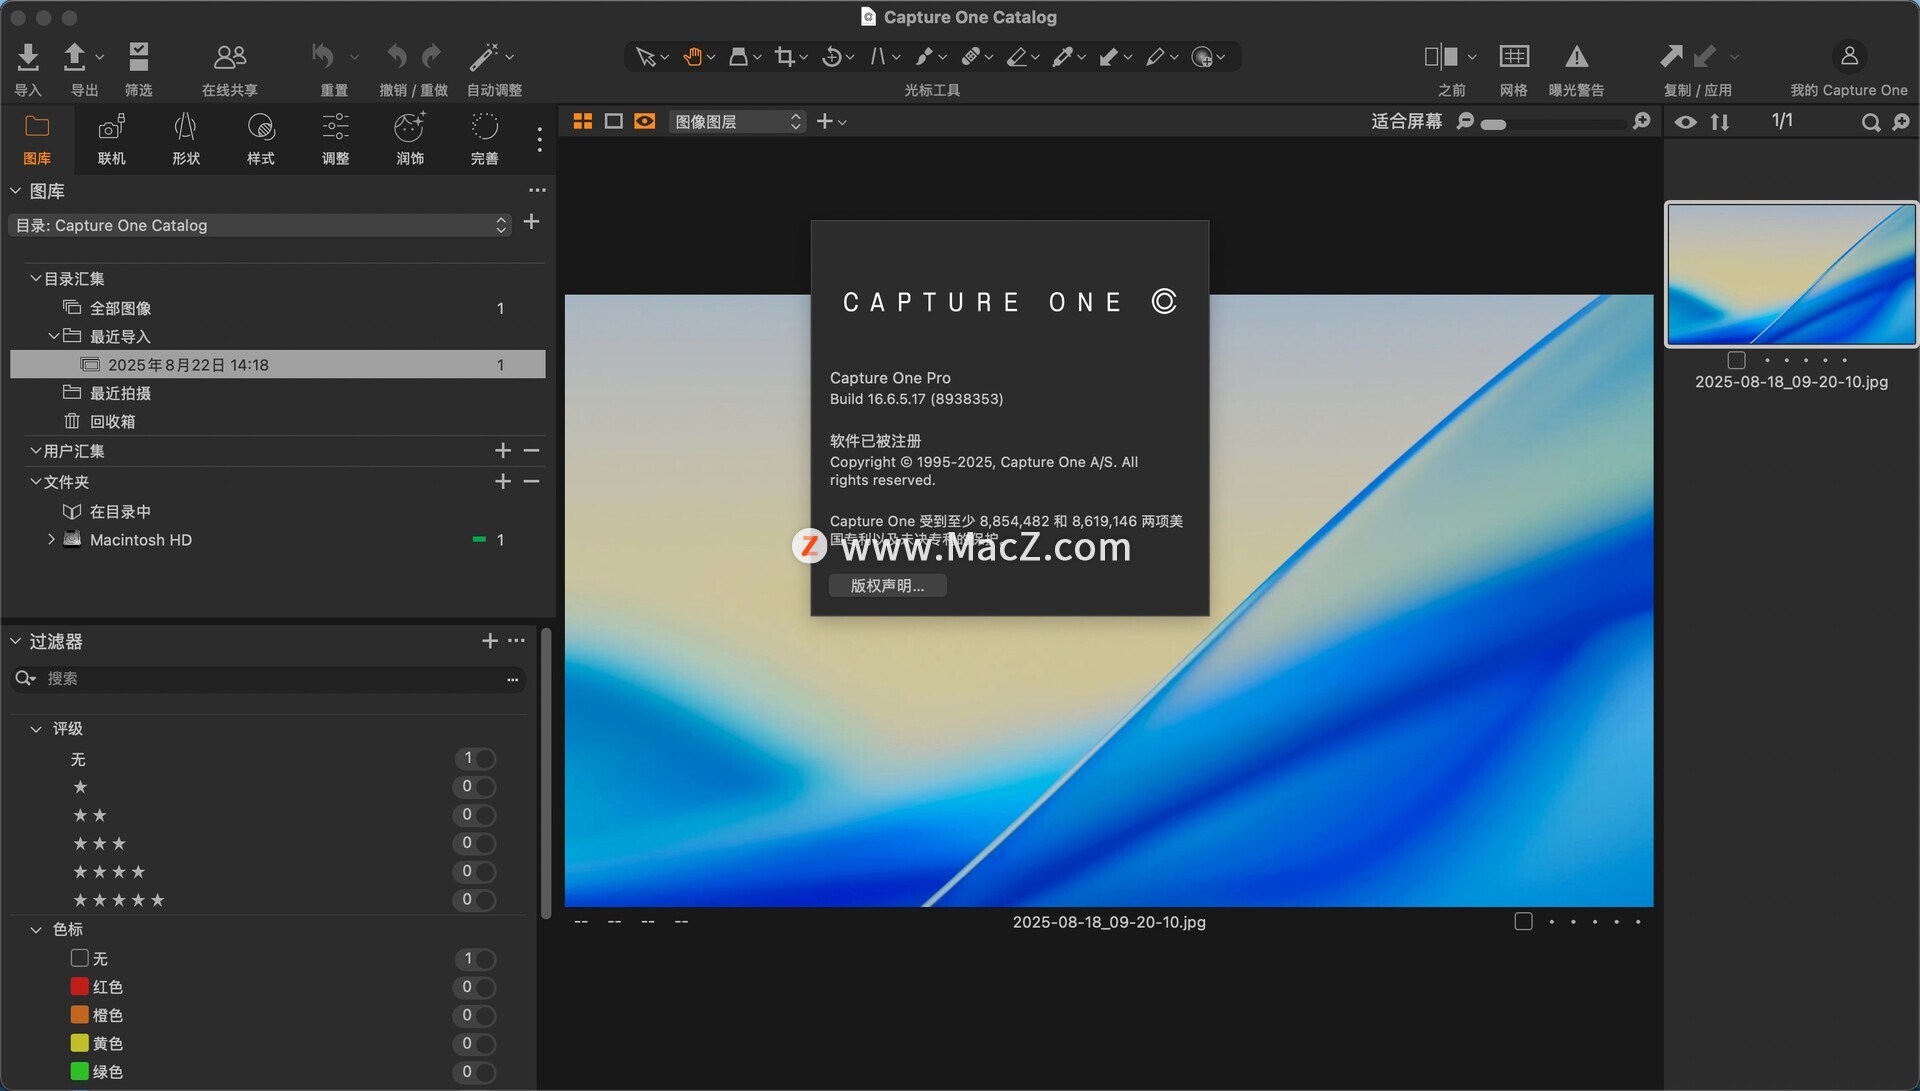Switch to the Tether (联机) tool tab
This screenshot has height=1091, width=1920.
(x=111, y=138)
